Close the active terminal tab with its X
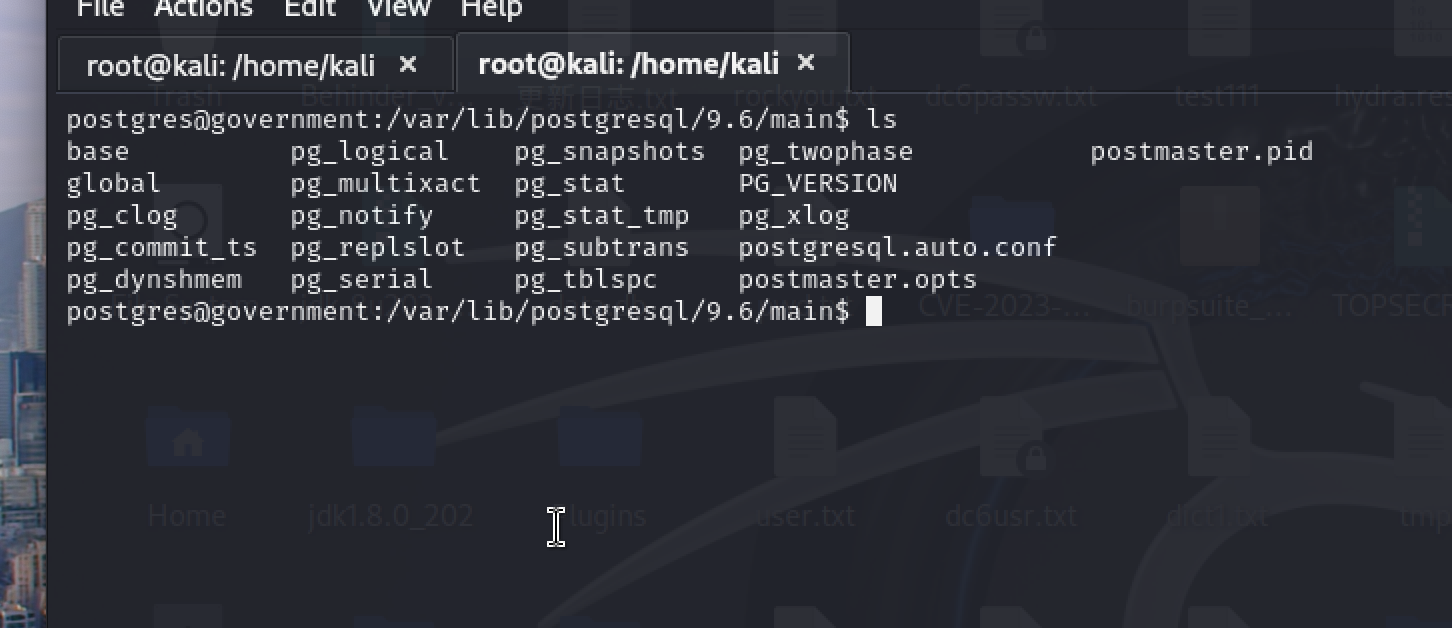Screen dimensions: 1452x628 tap(806, 64)
